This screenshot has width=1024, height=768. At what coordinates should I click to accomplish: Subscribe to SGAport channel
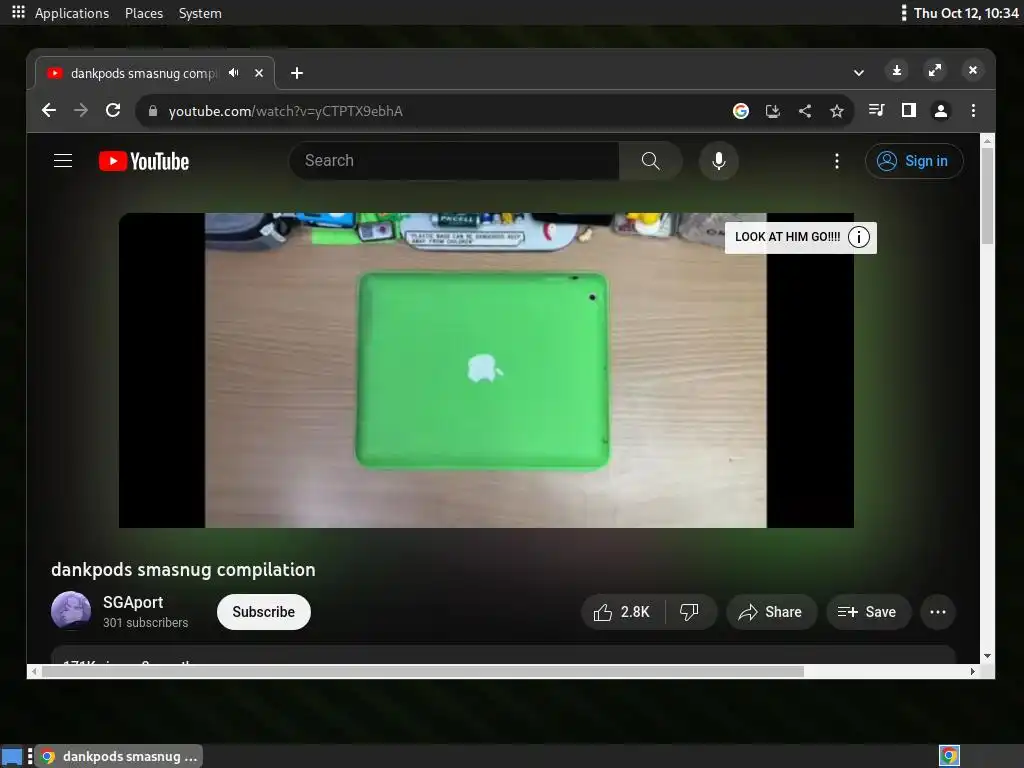(264, 612)
